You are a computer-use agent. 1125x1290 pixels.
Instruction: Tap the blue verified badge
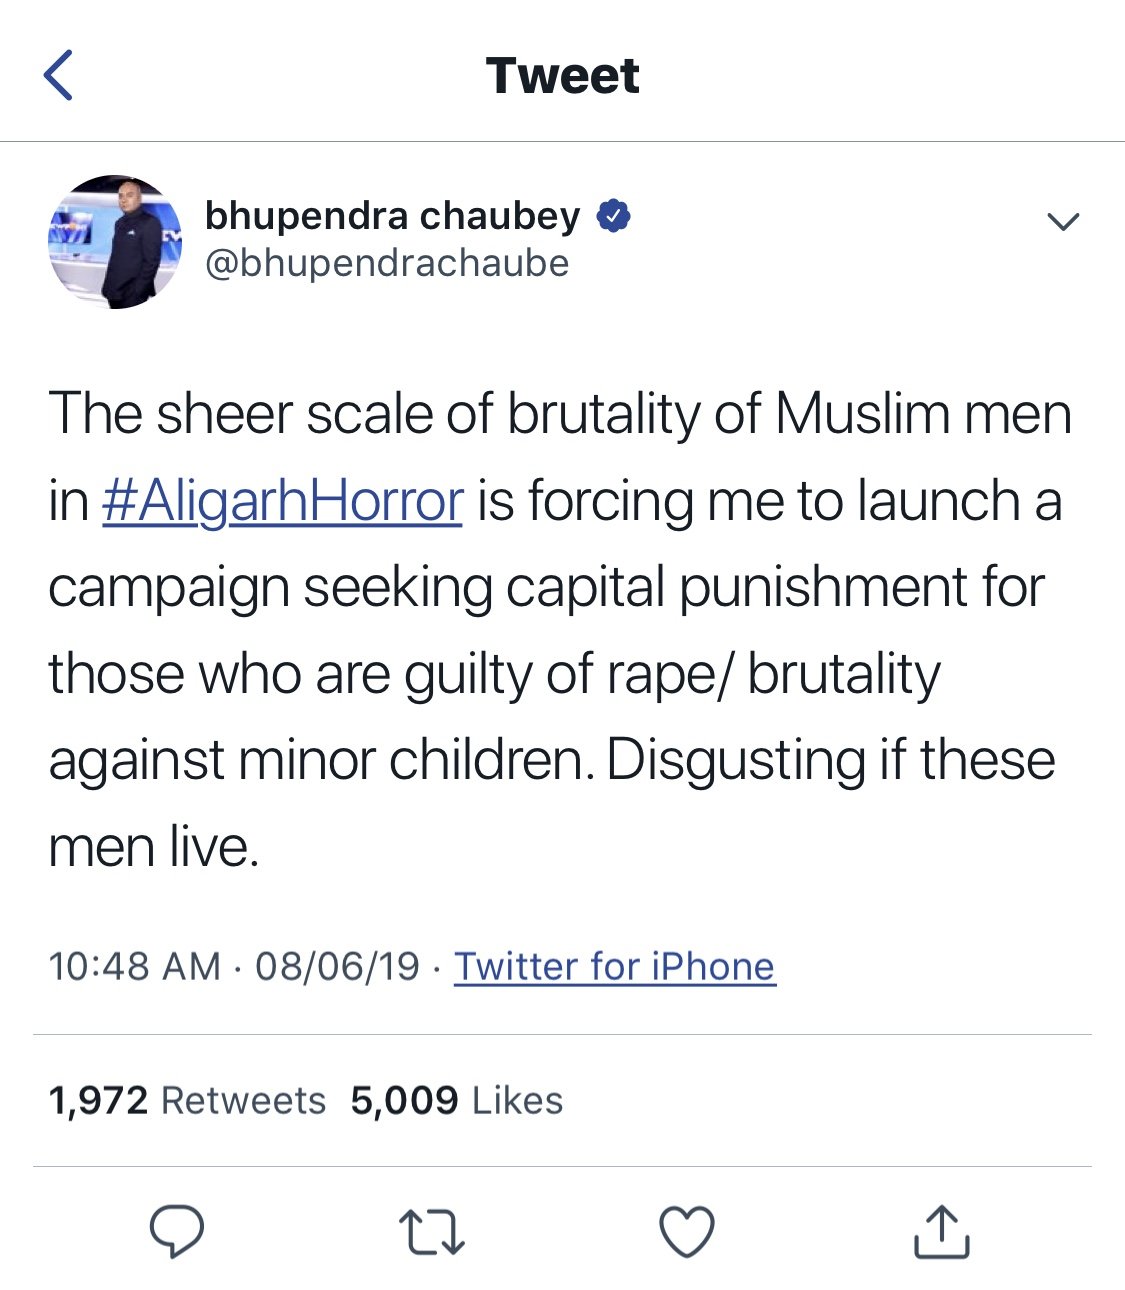[613, 216]
